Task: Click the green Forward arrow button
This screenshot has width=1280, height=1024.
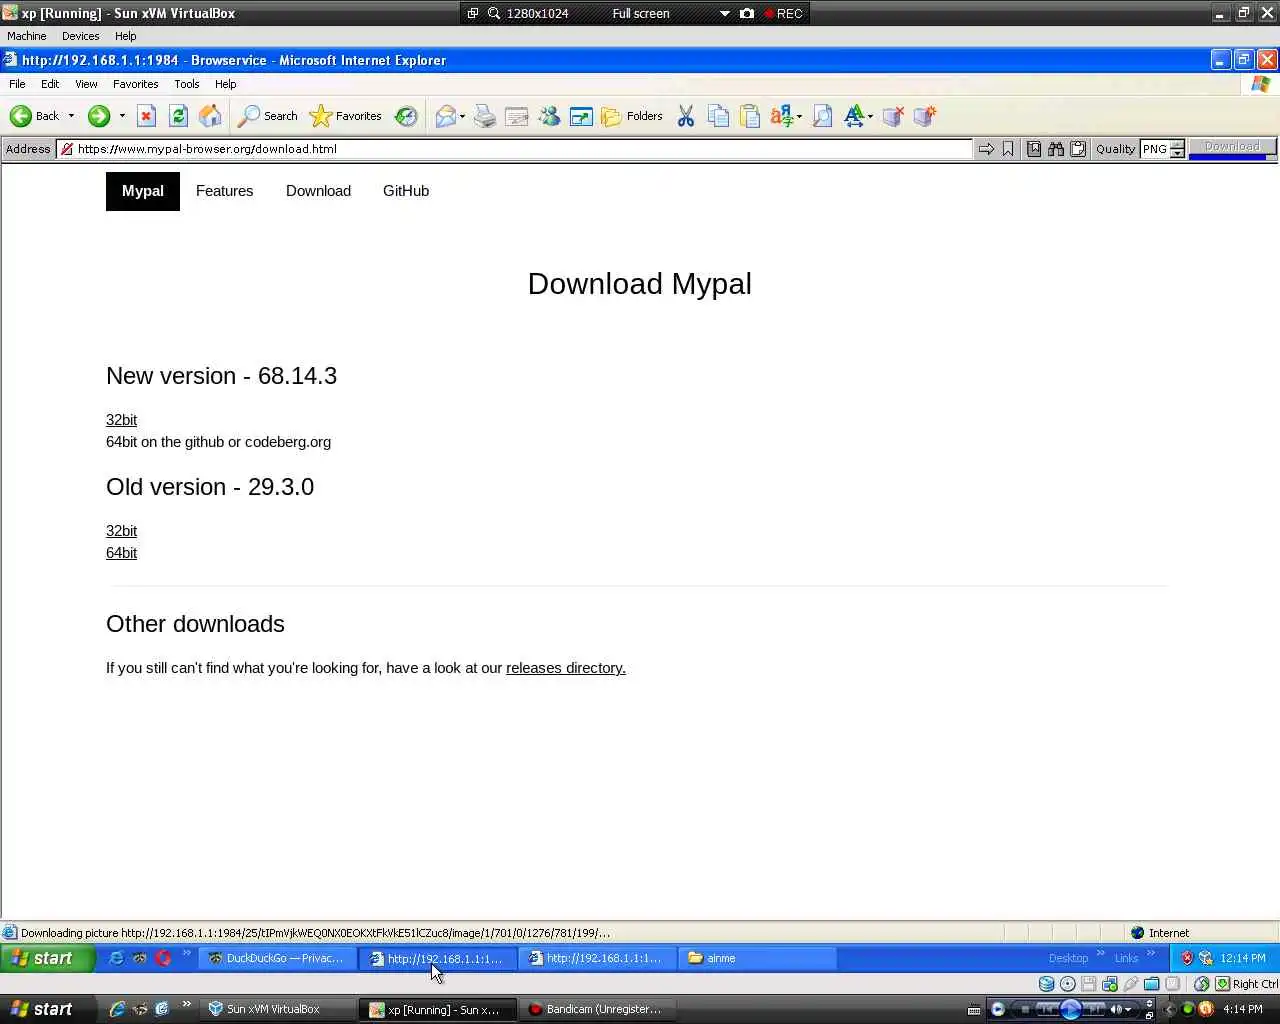Action: point(98,116)
